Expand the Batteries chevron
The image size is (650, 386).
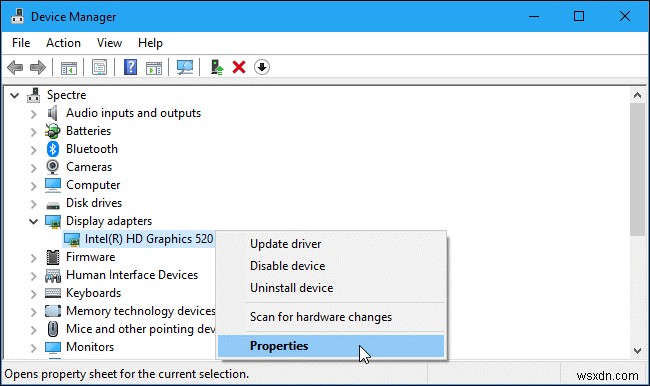(x=34, y=132)
